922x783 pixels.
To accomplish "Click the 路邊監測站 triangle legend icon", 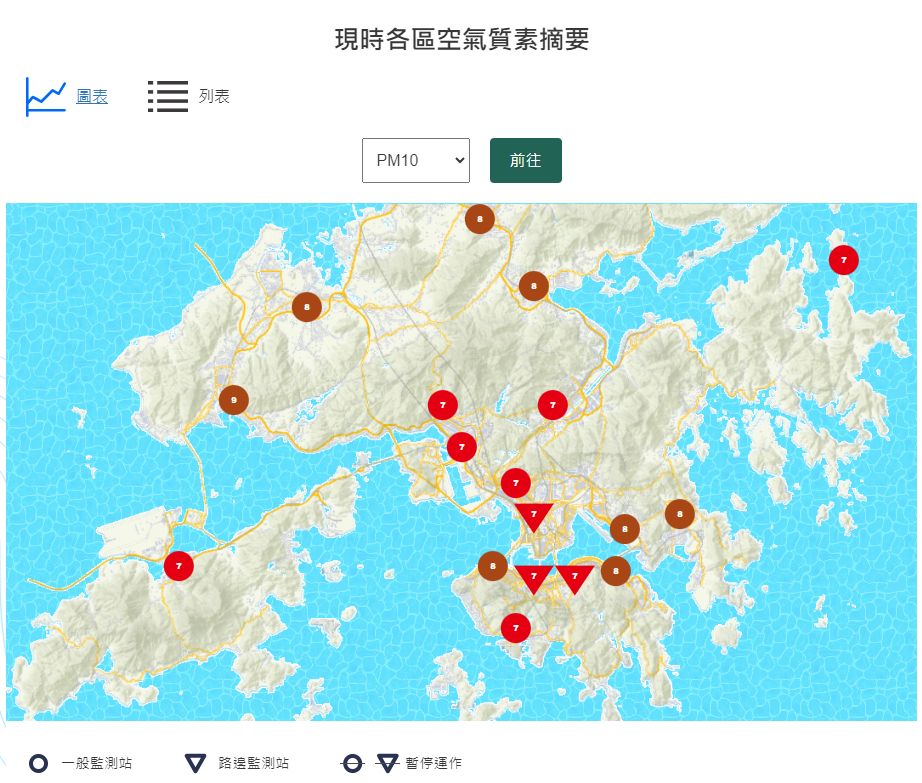I will [x=194, y=761].
